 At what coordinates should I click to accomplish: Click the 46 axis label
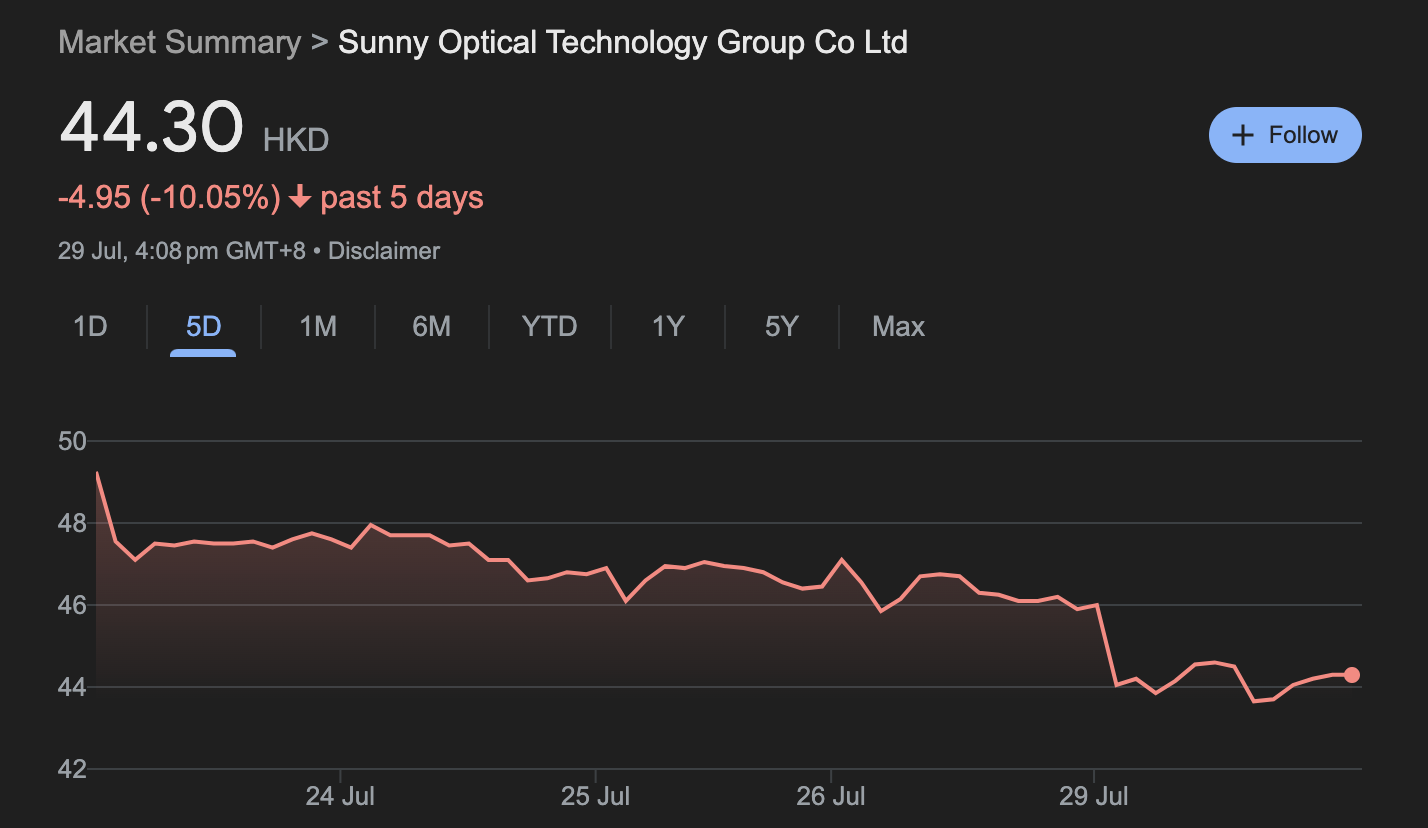(x=73, y=605)
